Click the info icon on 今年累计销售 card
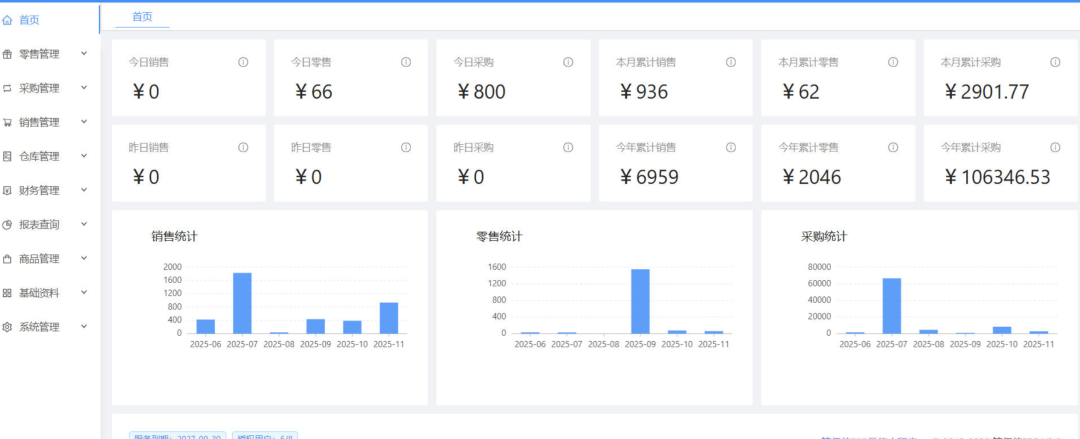Screen dimensions: 1080x439 pyautogui.click(x=731, y=147)
